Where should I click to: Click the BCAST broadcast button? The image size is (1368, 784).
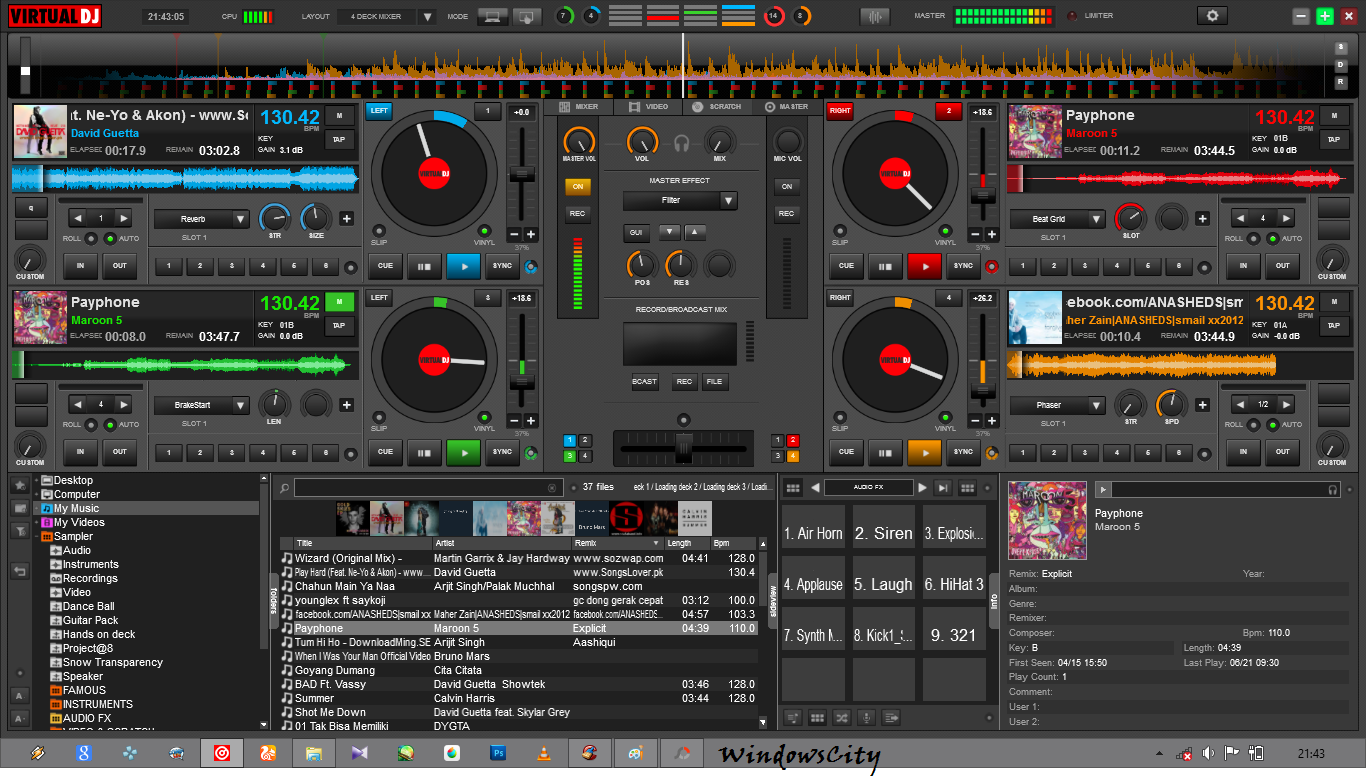point(644,382)
